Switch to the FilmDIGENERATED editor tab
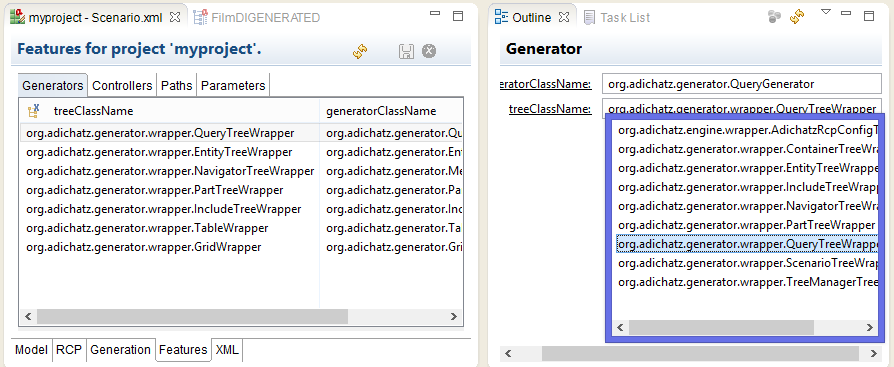 coord(257,18)
